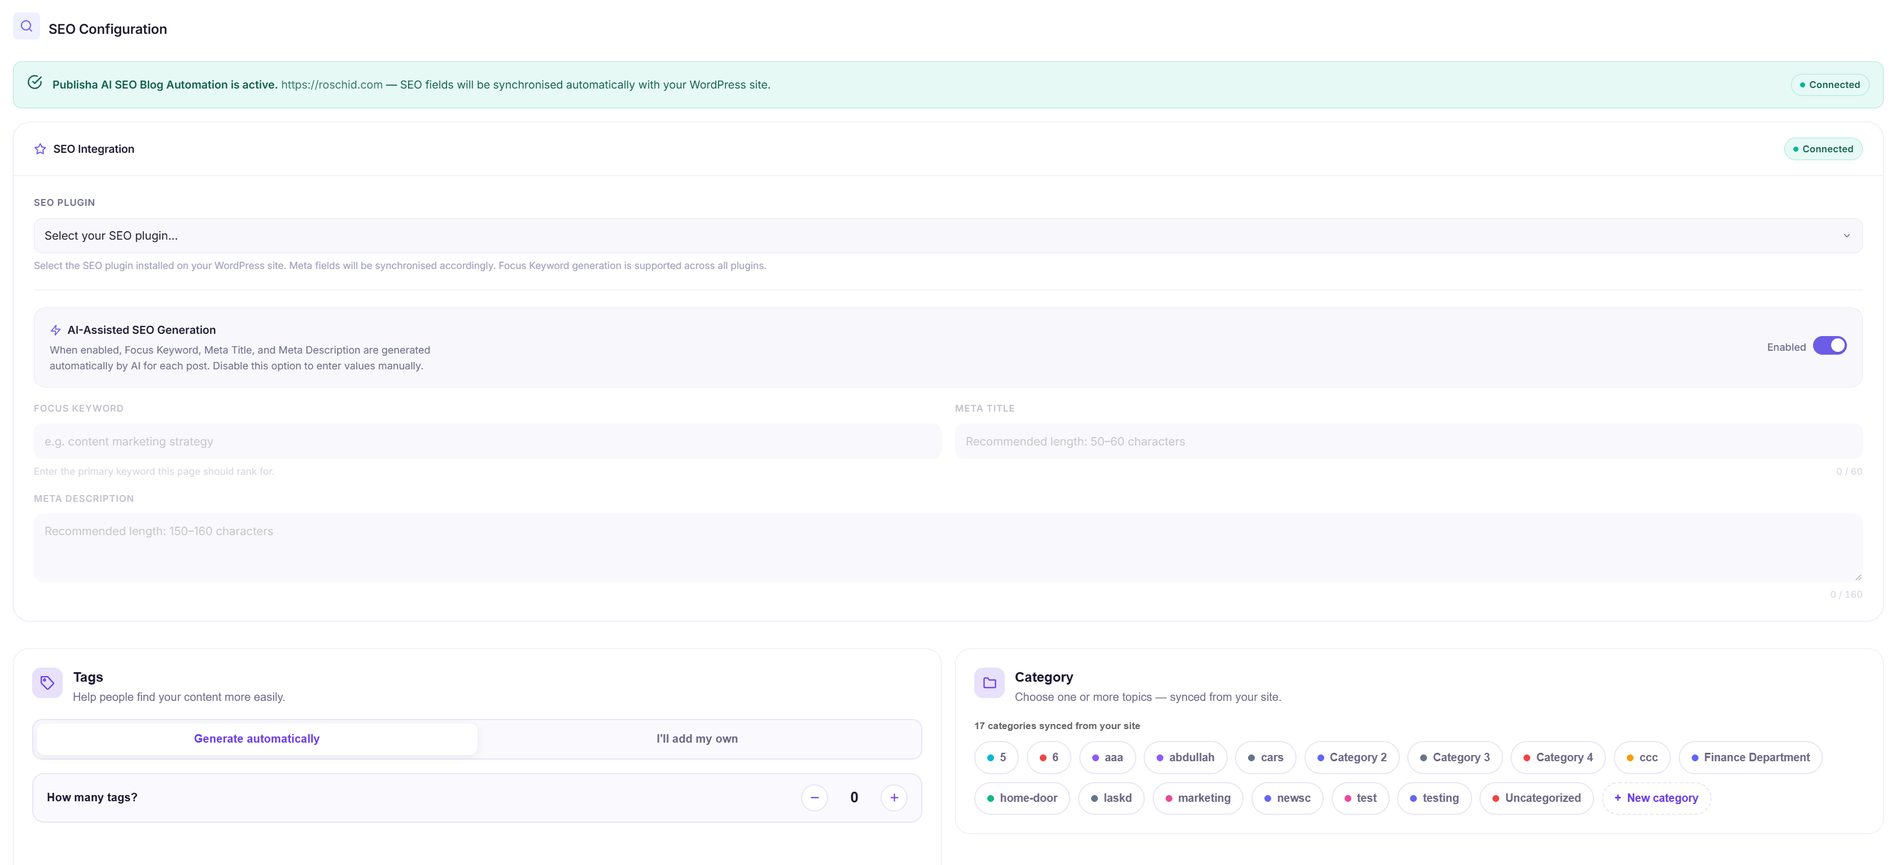Select the Category 3 chip

click(1455, 758)
